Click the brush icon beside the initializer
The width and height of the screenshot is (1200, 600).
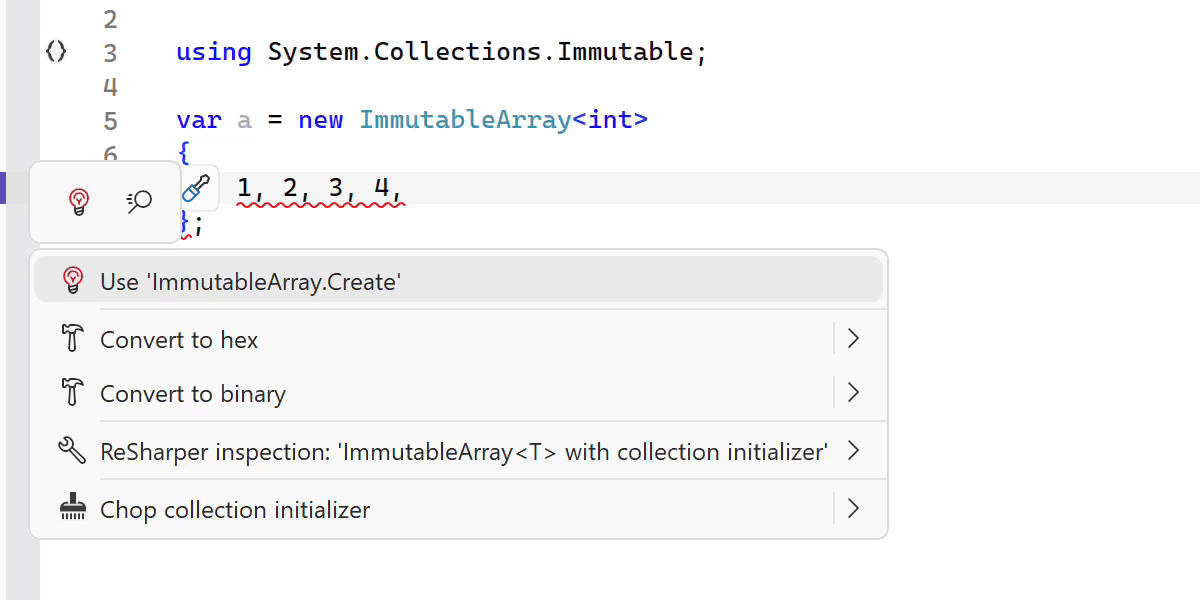click(197, 188)
